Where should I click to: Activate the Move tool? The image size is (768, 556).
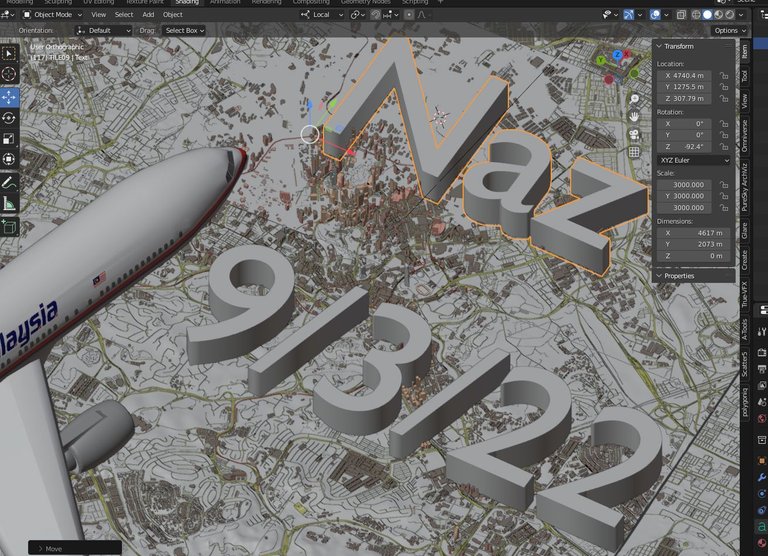[9, 97]
